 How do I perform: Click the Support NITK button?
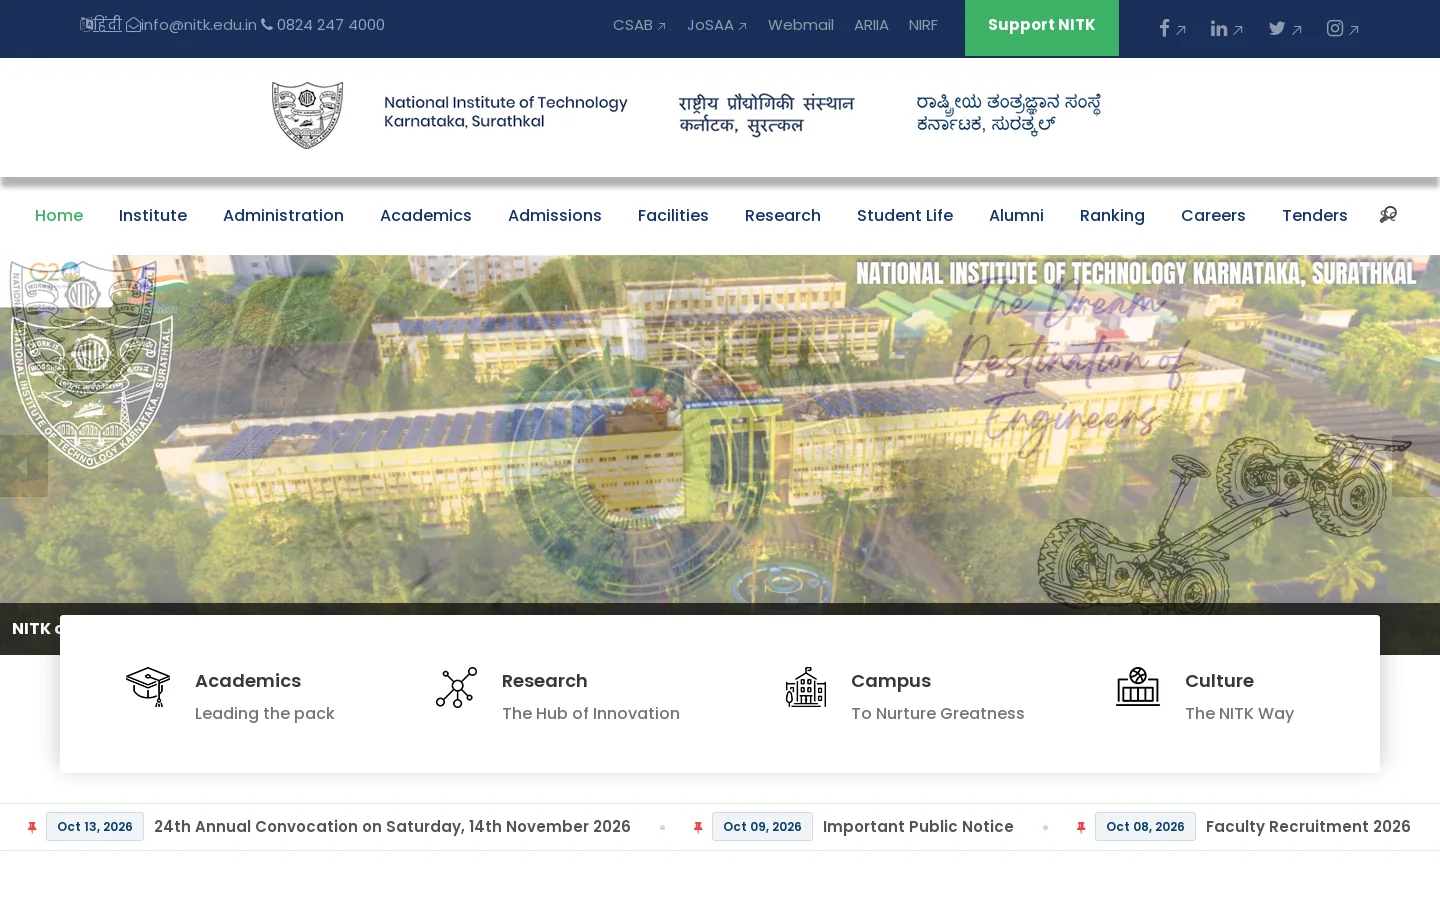pyautogui.click(x=1042, y=27)
